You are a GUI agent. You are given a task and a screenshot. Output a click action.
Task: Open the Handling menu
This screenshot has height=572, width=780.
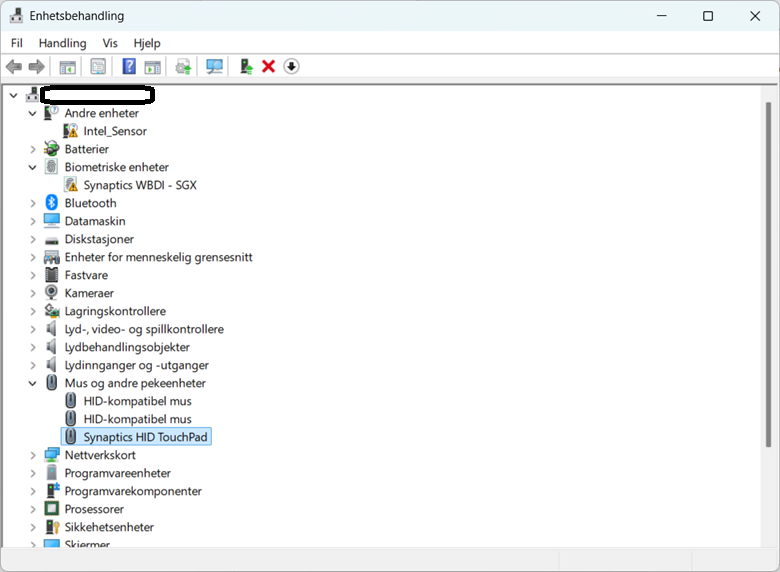point(63,43)
